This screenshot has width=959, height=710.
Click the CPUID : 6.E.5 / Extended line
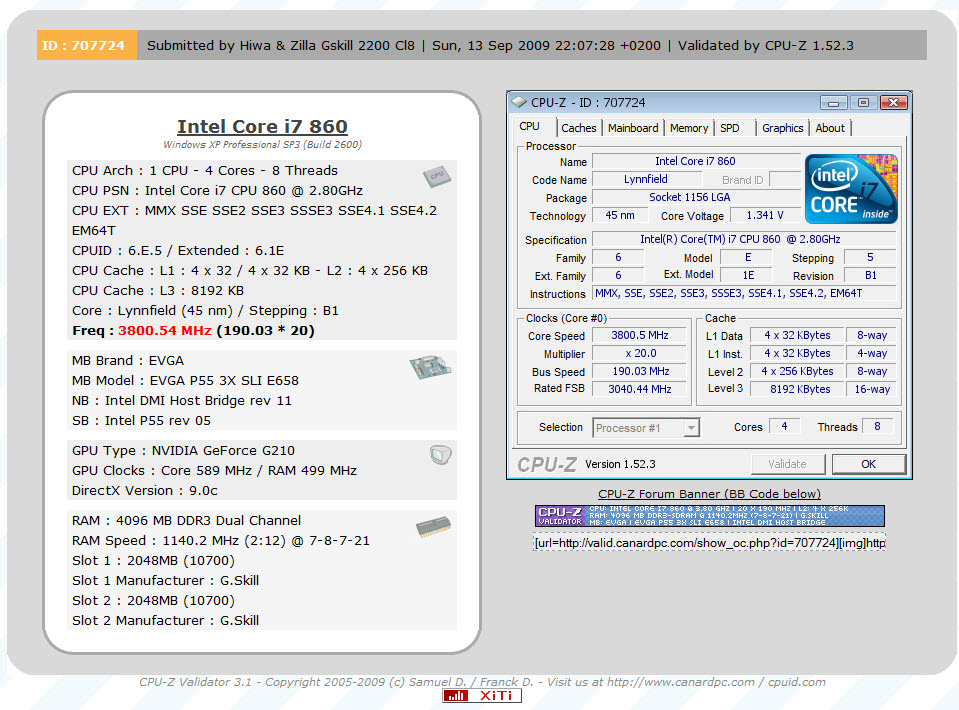coord(178,251)
